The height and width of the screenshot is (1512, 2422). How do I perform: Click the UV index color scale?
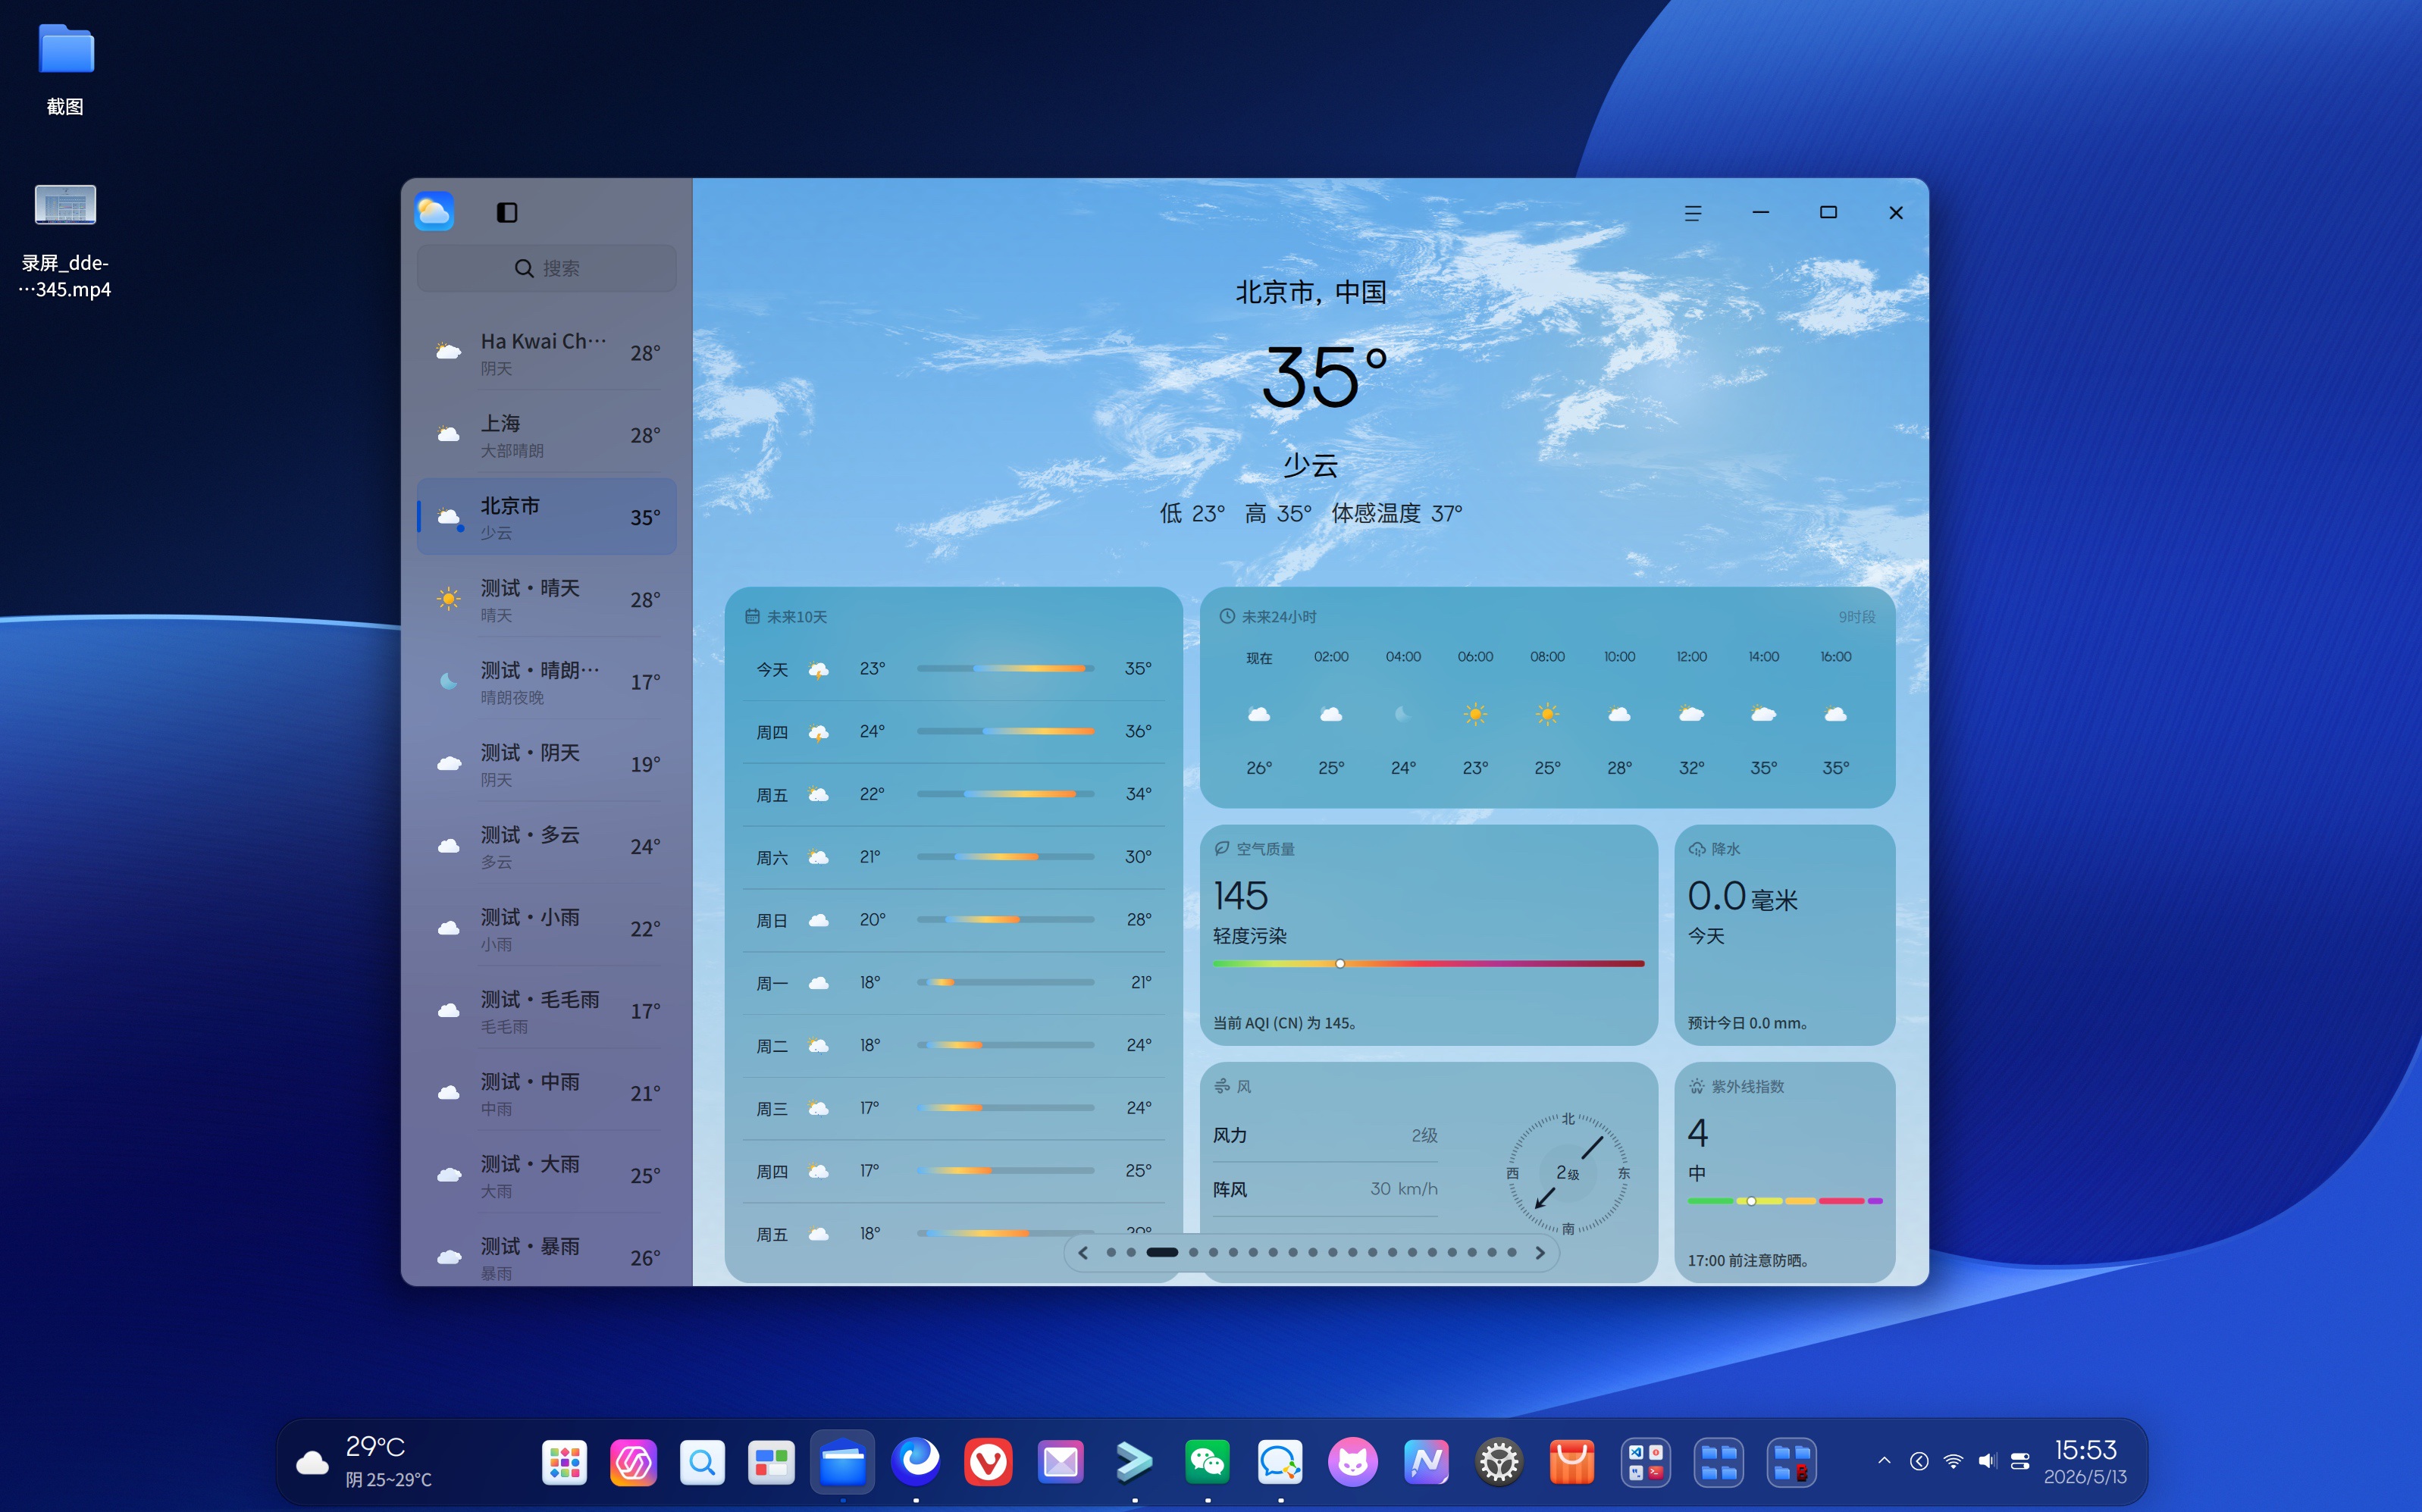[1785, 1201]
